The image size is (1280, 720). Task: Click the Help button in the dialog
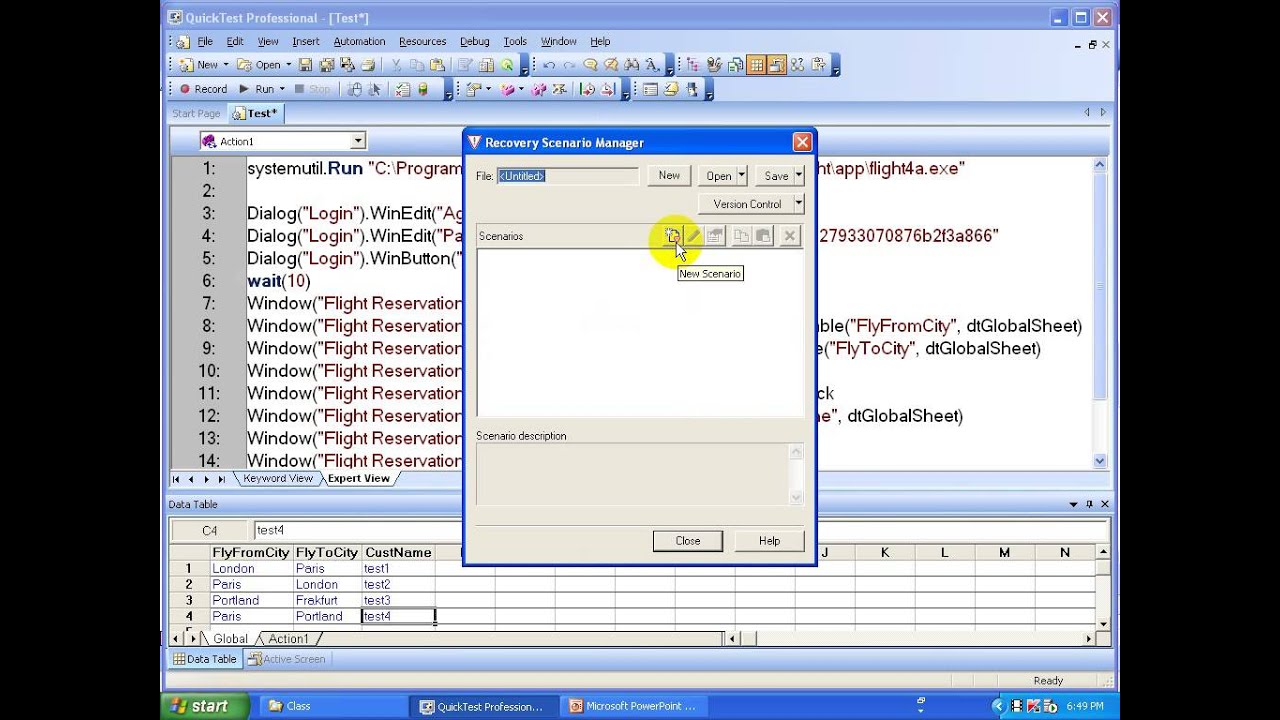[x=769, y=541]
